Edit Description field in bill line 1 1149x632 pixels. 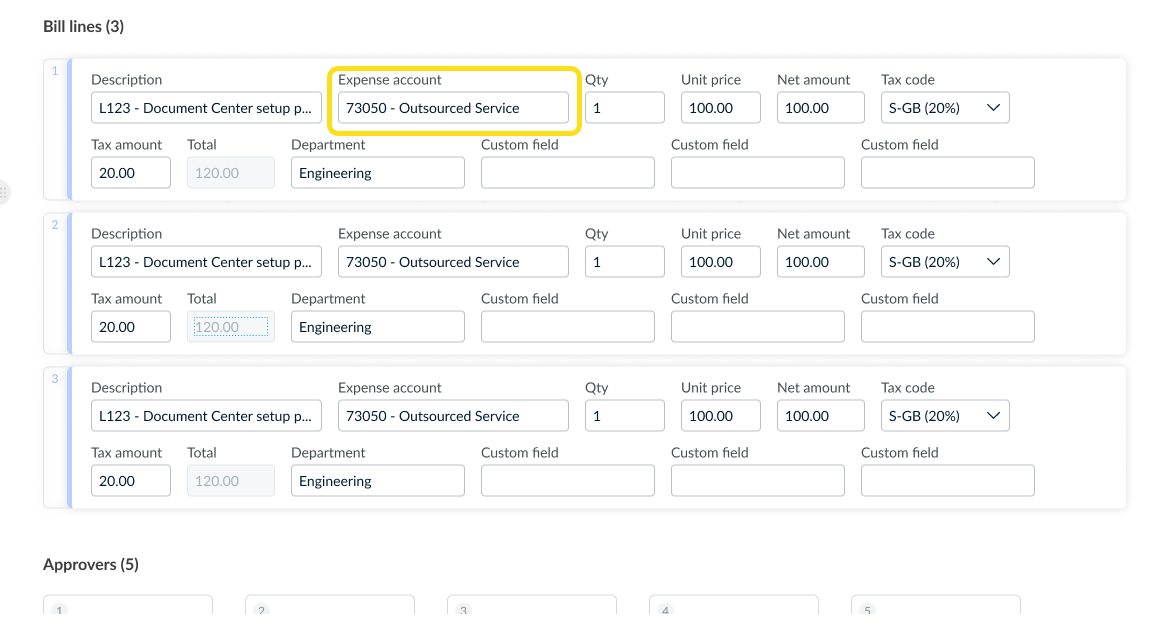pyautogui.click(x=206, y=108)
